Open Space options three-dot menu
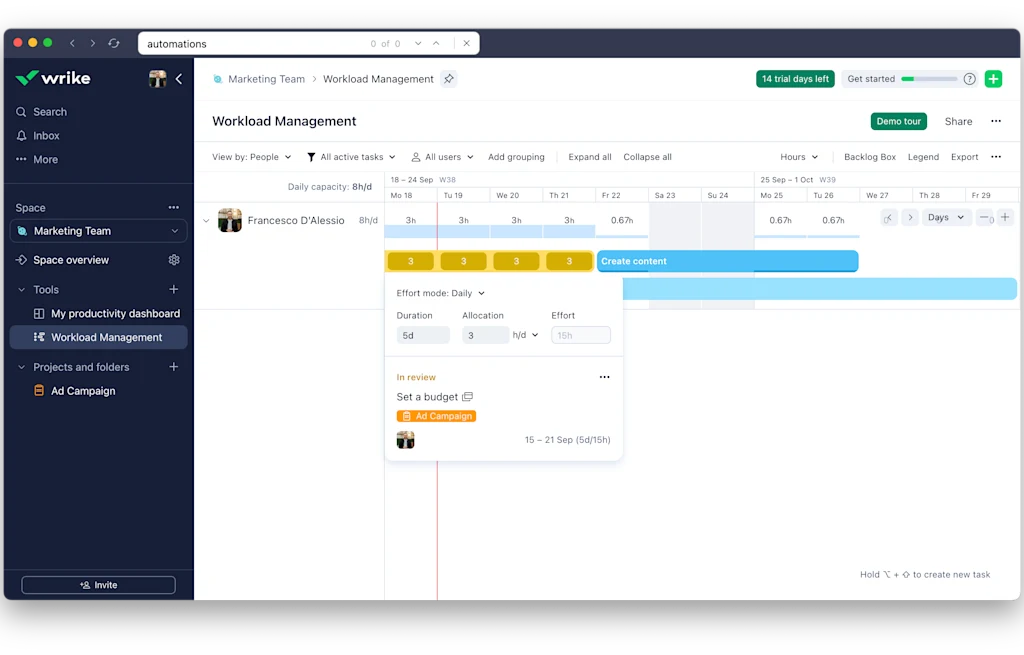The image size is (1024, 655). pos(174,207)
